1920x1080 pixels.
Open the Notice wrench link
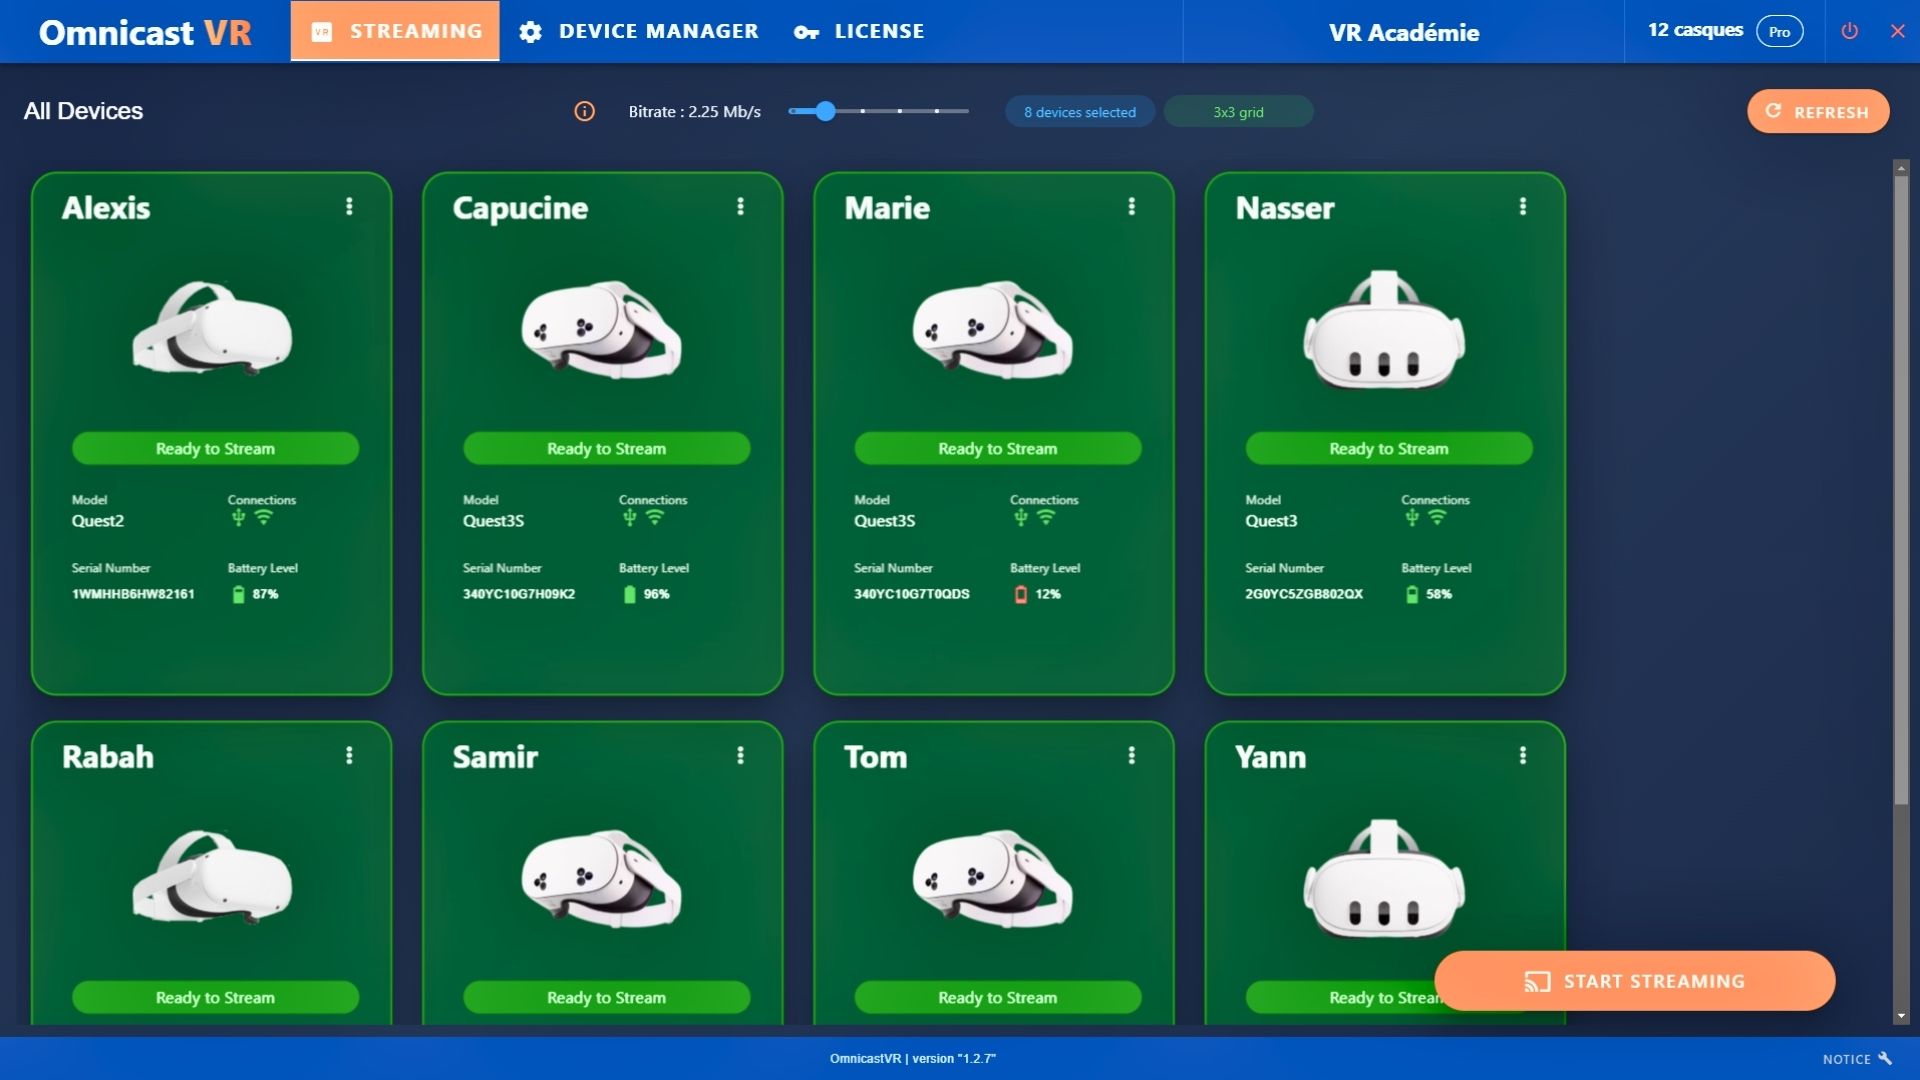point(1857,1058)
